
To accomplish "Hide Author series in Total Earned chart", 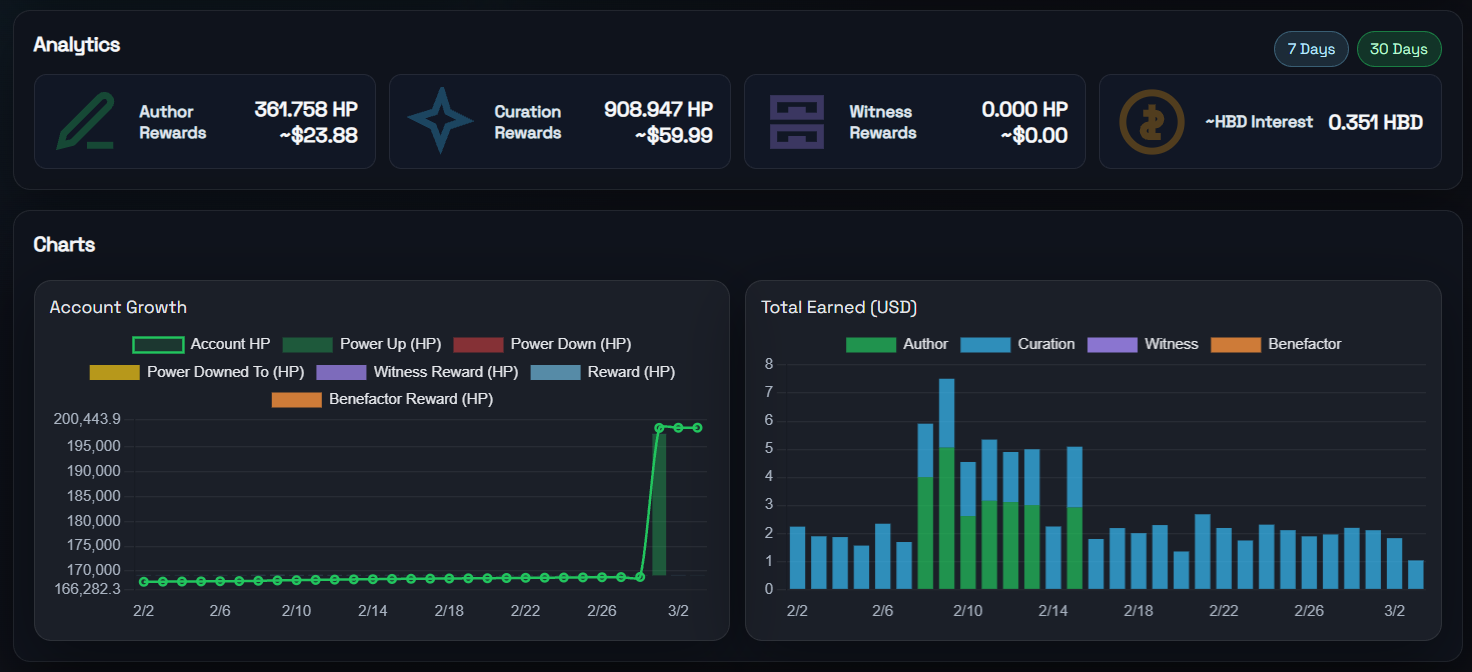I will 897,344.
